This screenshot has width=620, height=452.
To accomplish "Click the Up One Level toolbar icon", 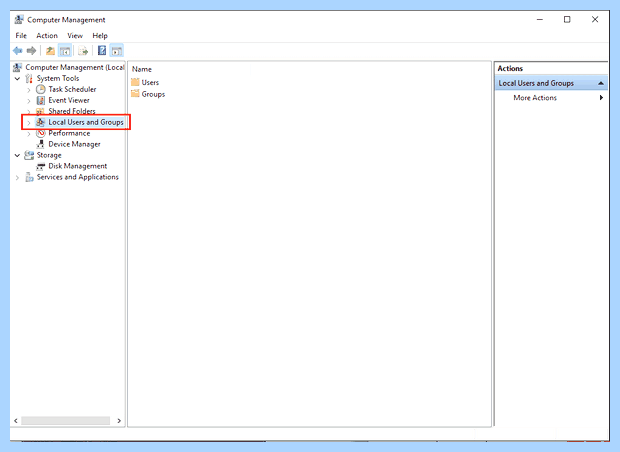I will pyautogui.click(x=50, y=51).
